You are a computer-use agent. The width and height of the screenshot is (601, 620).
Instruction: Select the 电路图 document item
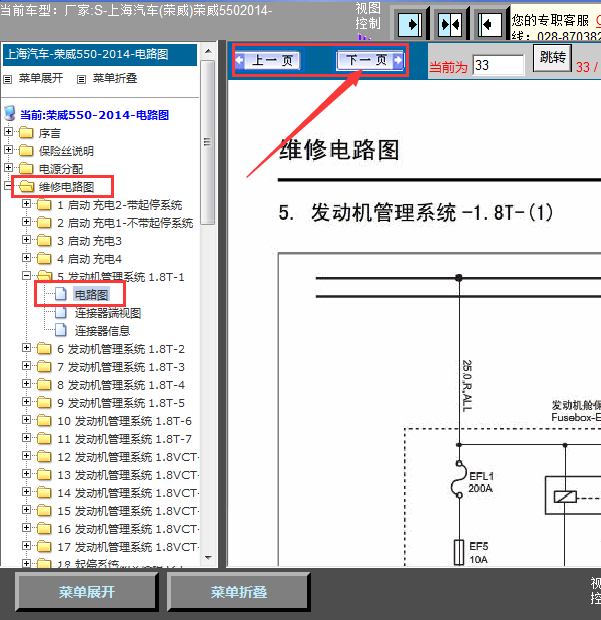pos(91,295)
